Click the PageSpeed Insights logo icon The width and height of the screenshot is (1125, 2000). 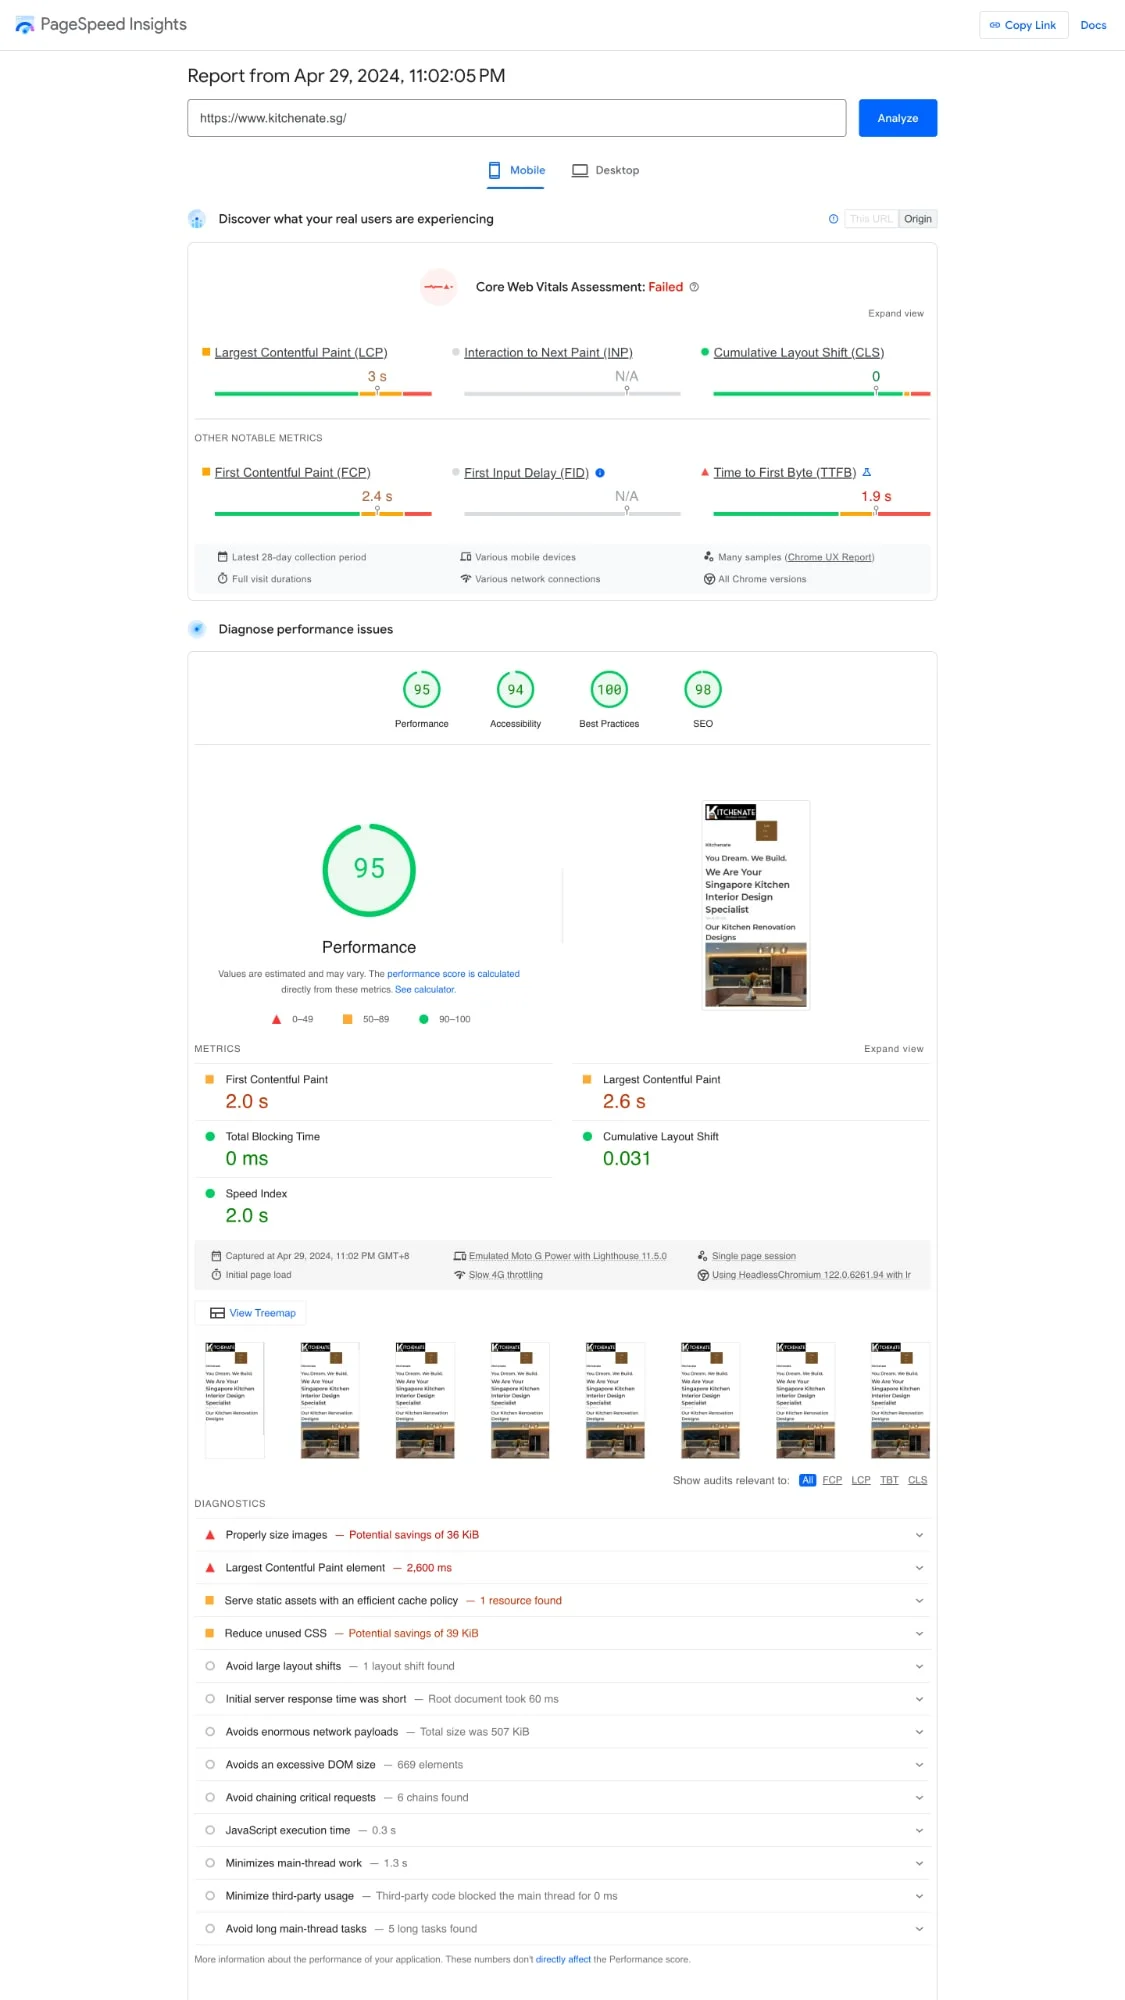pos(24,25)
